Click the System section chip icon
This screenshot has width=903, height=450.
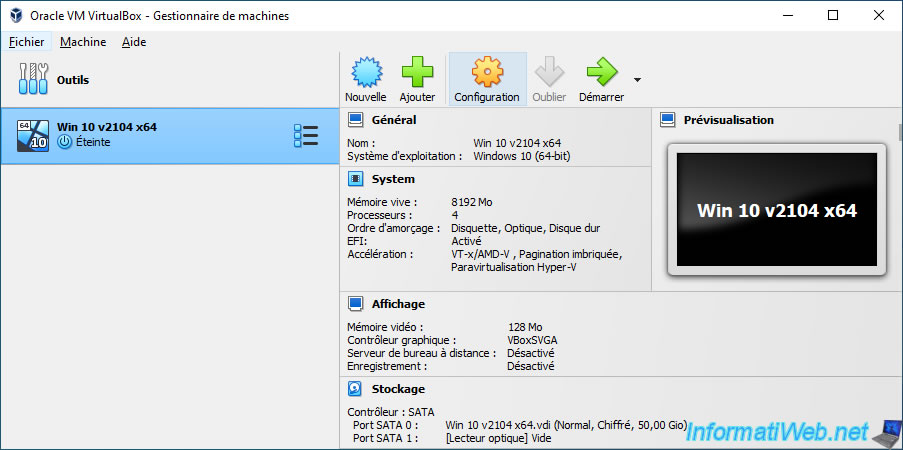click(x=356, y=179)
